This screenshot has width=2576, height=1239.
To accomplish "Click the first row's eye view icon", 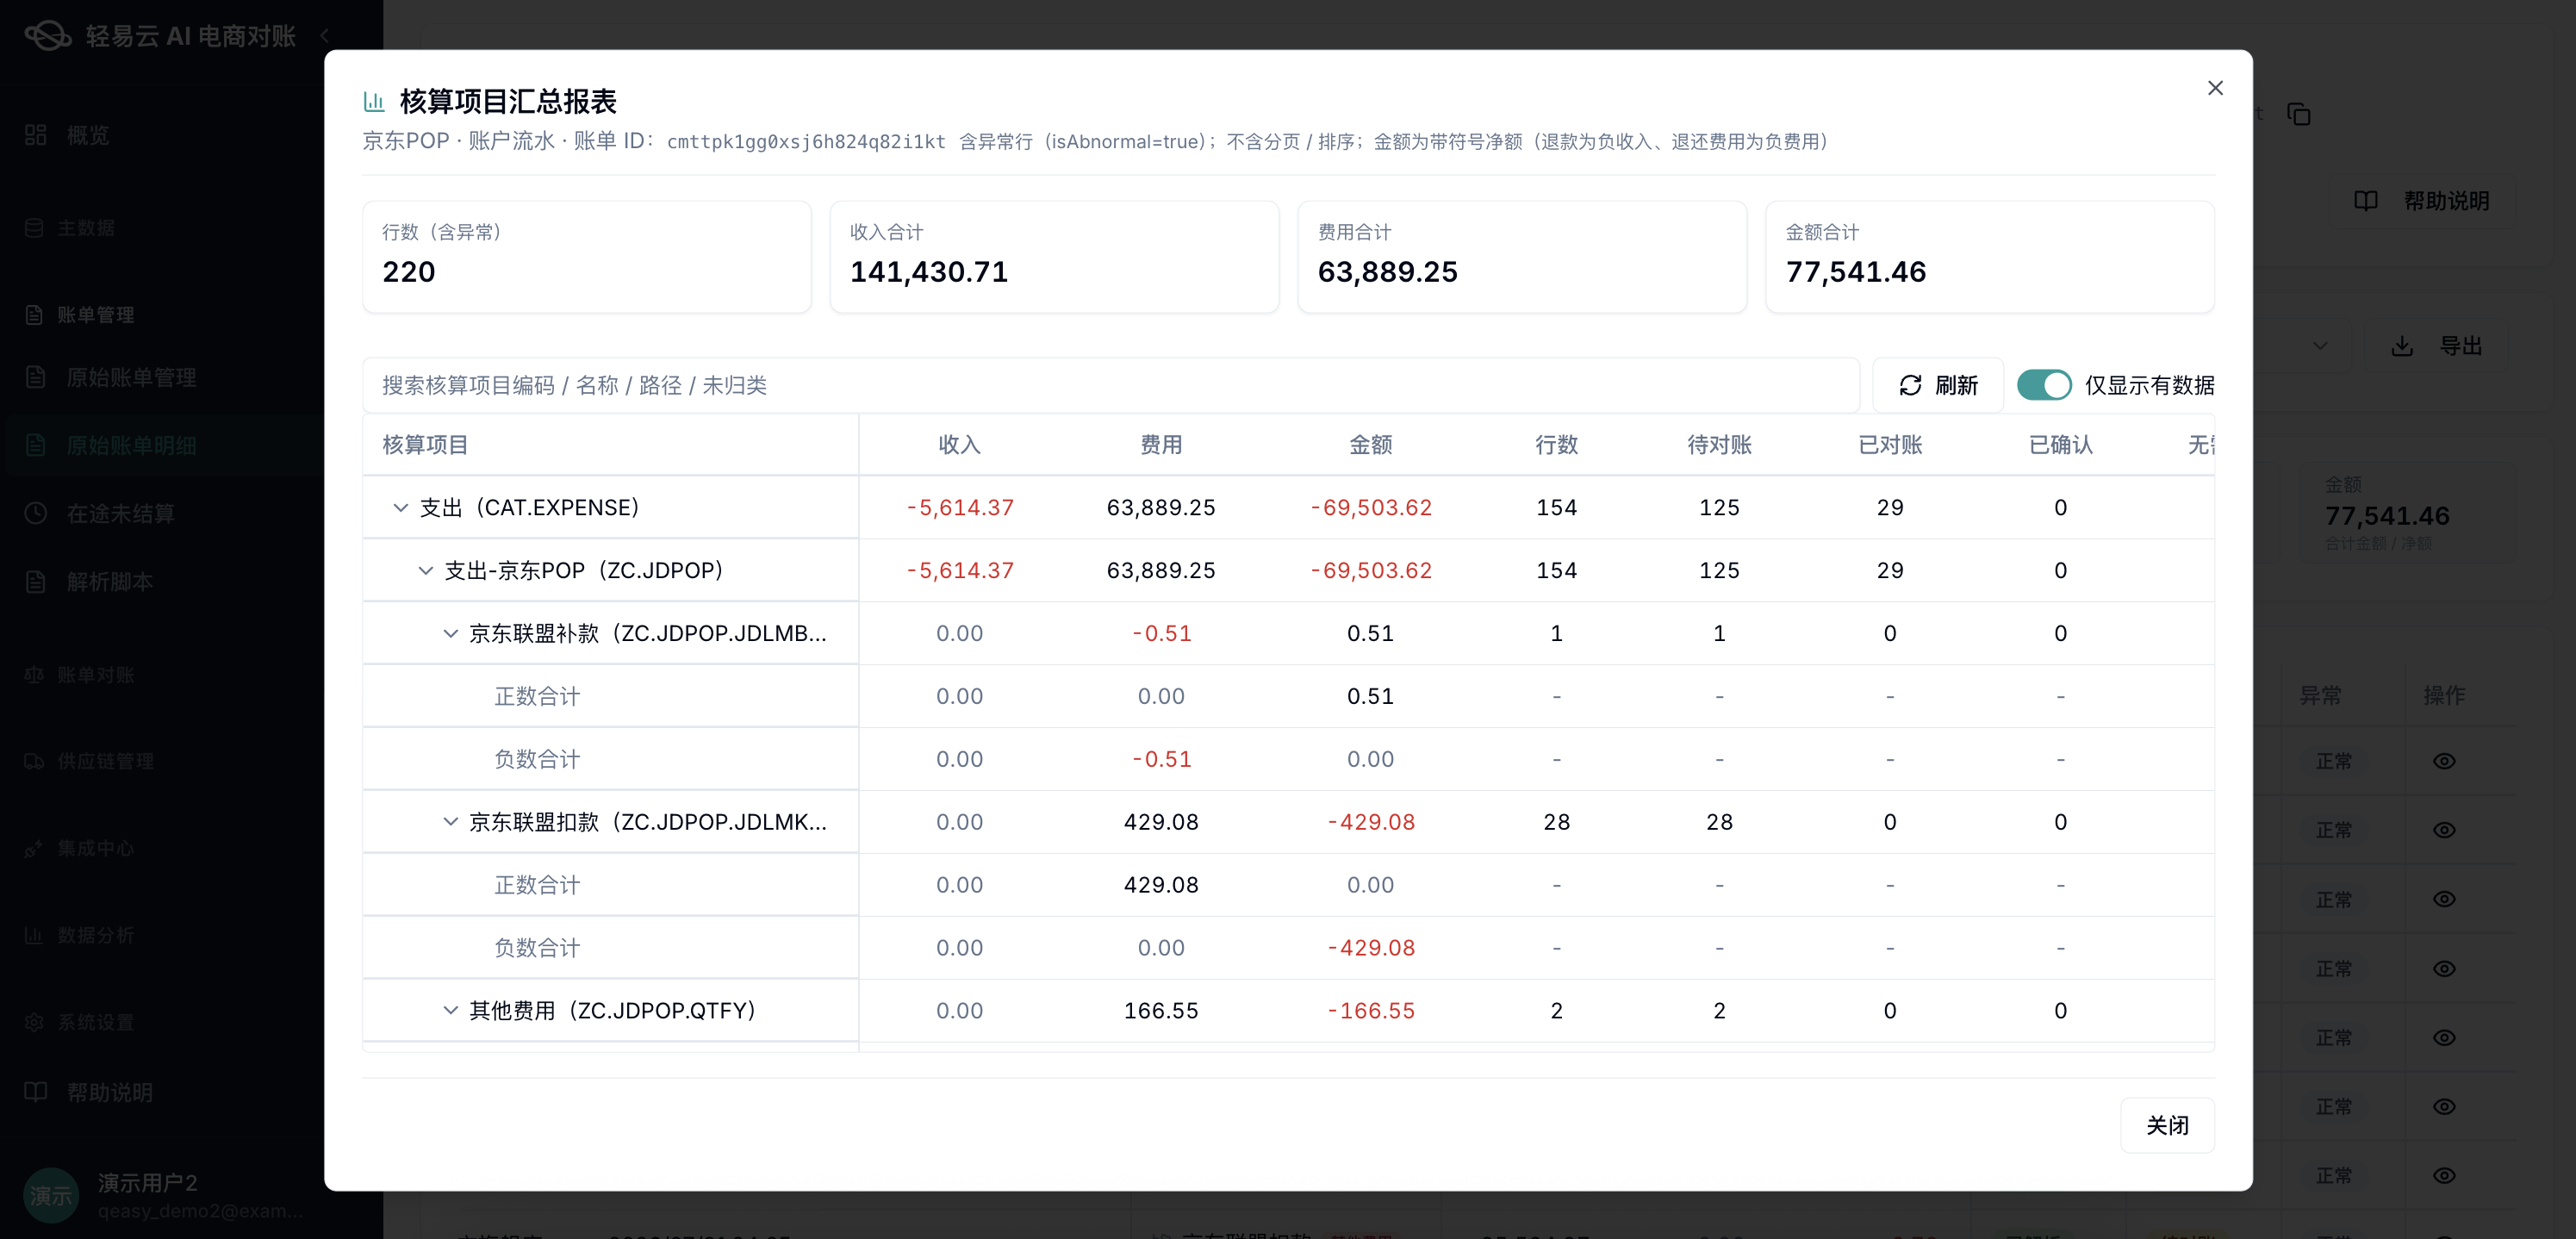I will pos(2444,761).
